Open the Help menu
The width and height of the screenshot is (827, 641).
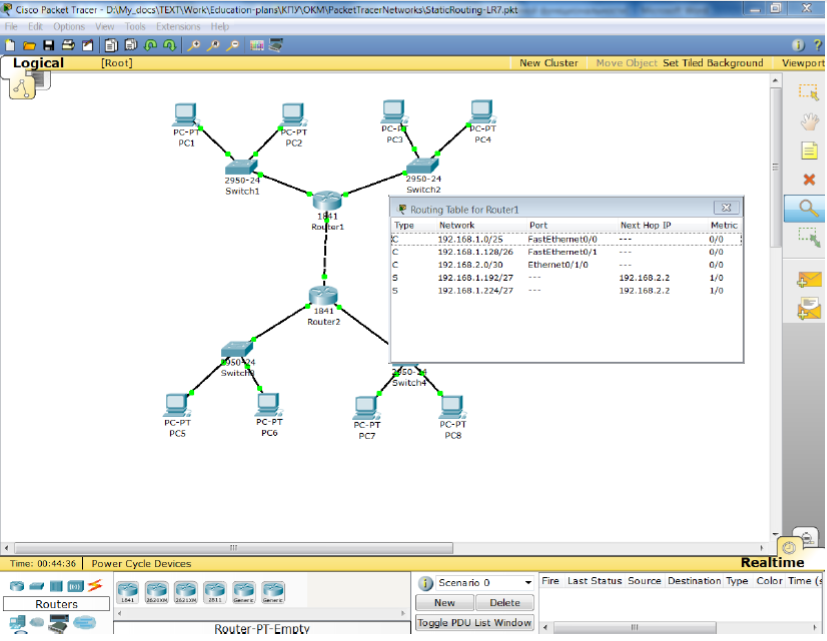[219, 26]
